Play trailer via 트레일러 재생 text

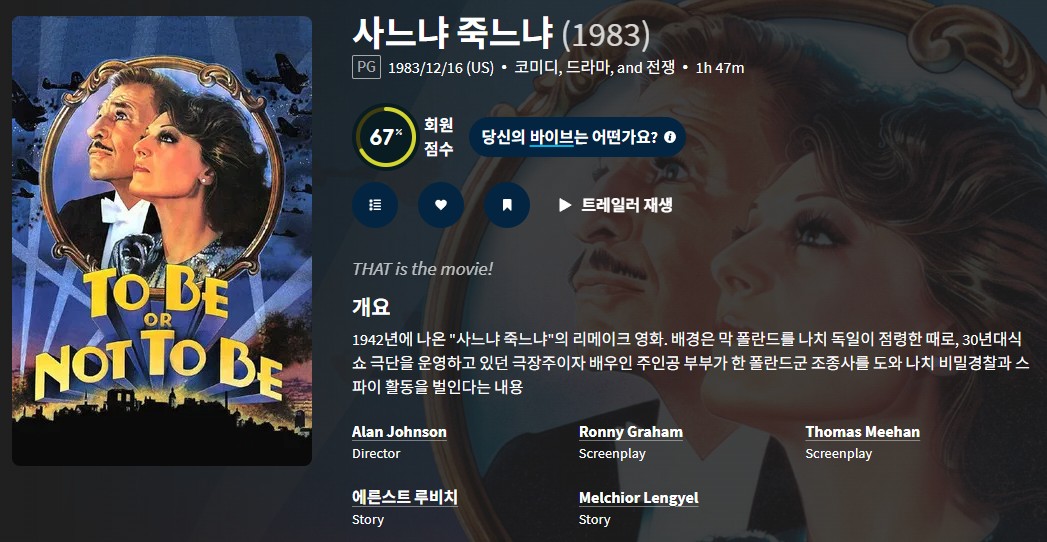point(626,205)
